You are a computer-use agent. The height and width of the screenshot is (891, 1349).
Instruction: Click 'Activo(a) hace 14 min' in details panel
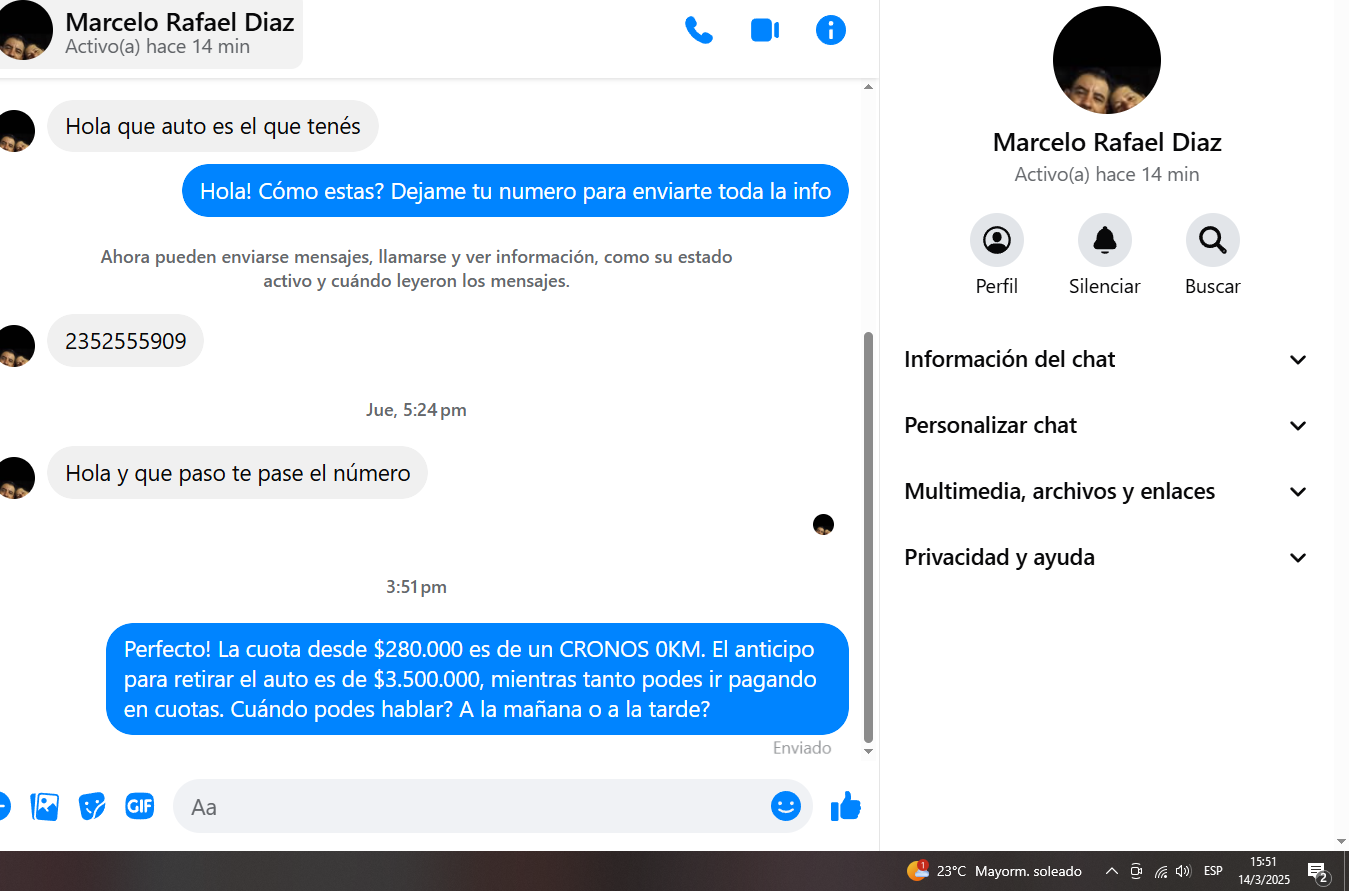click(x=1107, y=174)
